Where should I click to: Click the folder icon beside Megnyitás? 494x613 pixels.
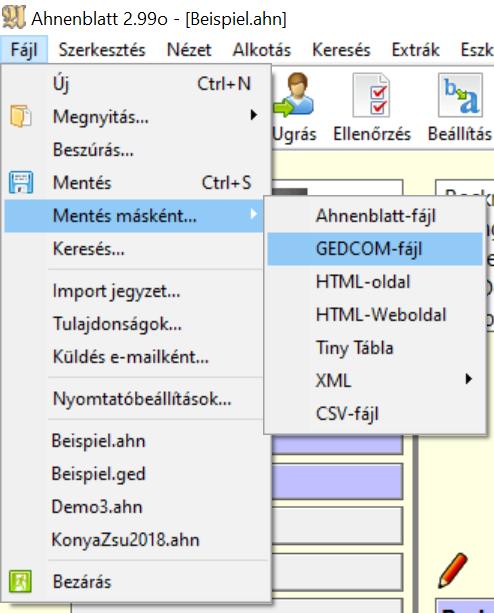pyautogui.click(x=21, y=116)
